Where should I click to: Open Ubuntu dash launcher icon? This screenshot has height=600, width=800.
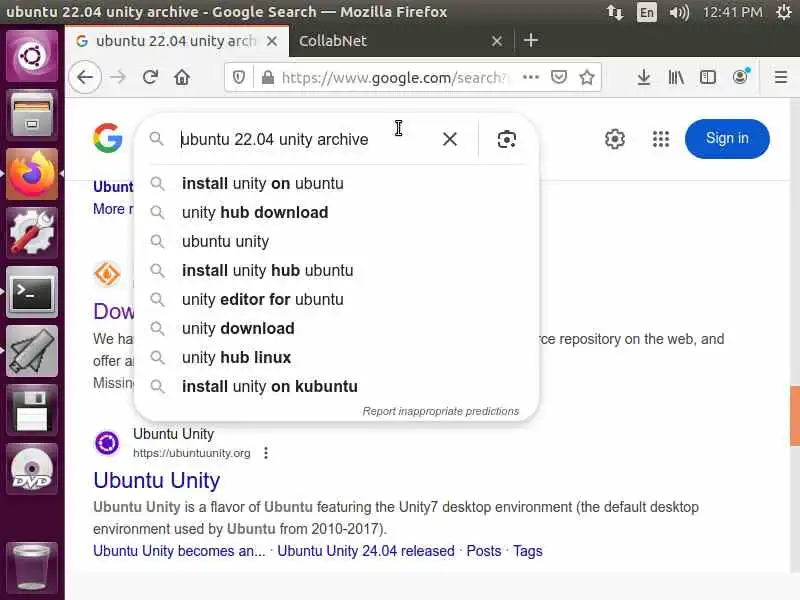pos(32,56)
